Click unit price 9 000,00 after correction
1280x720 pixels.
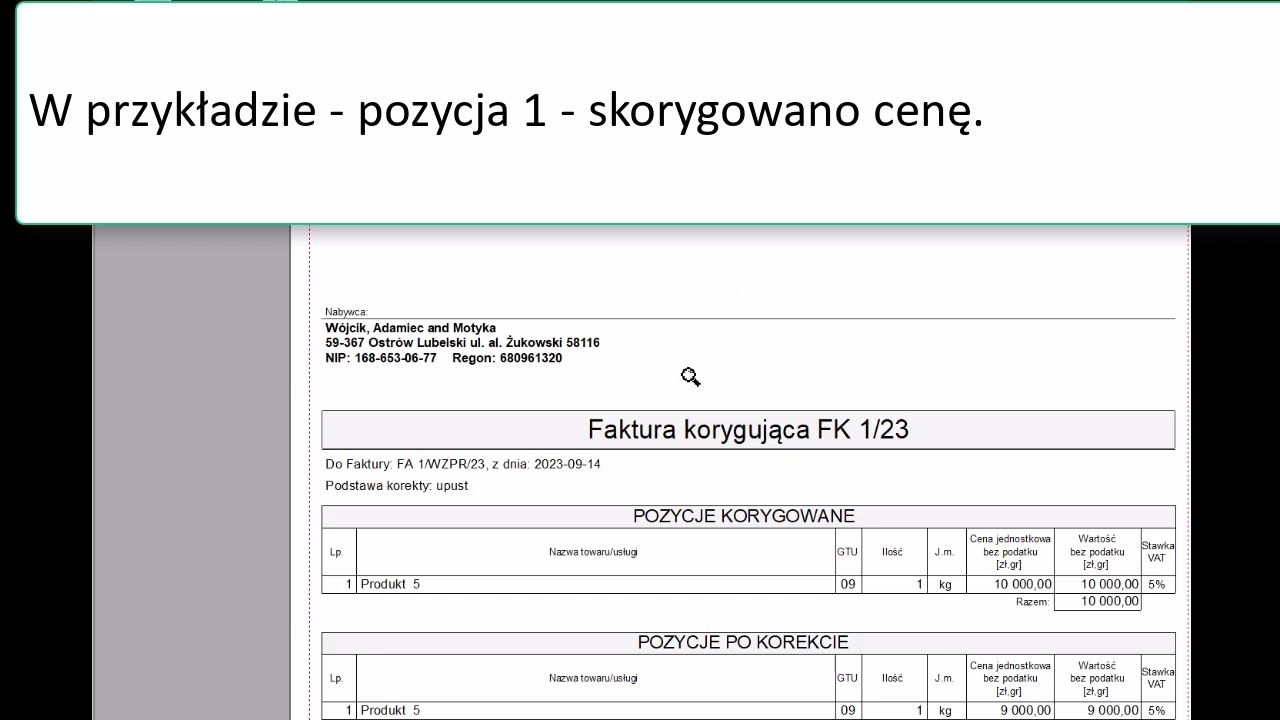pyautogui.click(x=1026, y=710)
